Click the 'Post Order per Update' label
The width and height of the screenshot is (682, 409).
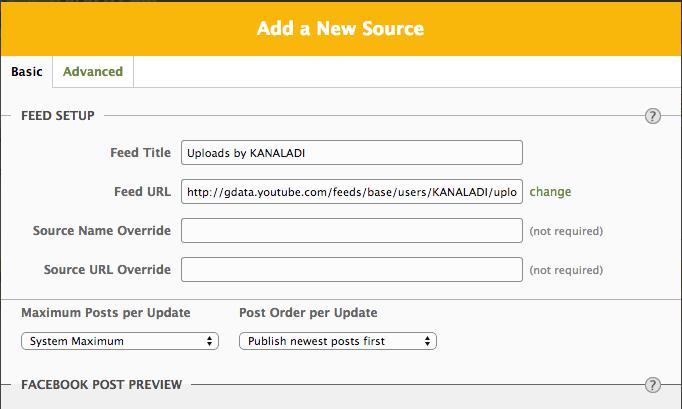[308, 313]
